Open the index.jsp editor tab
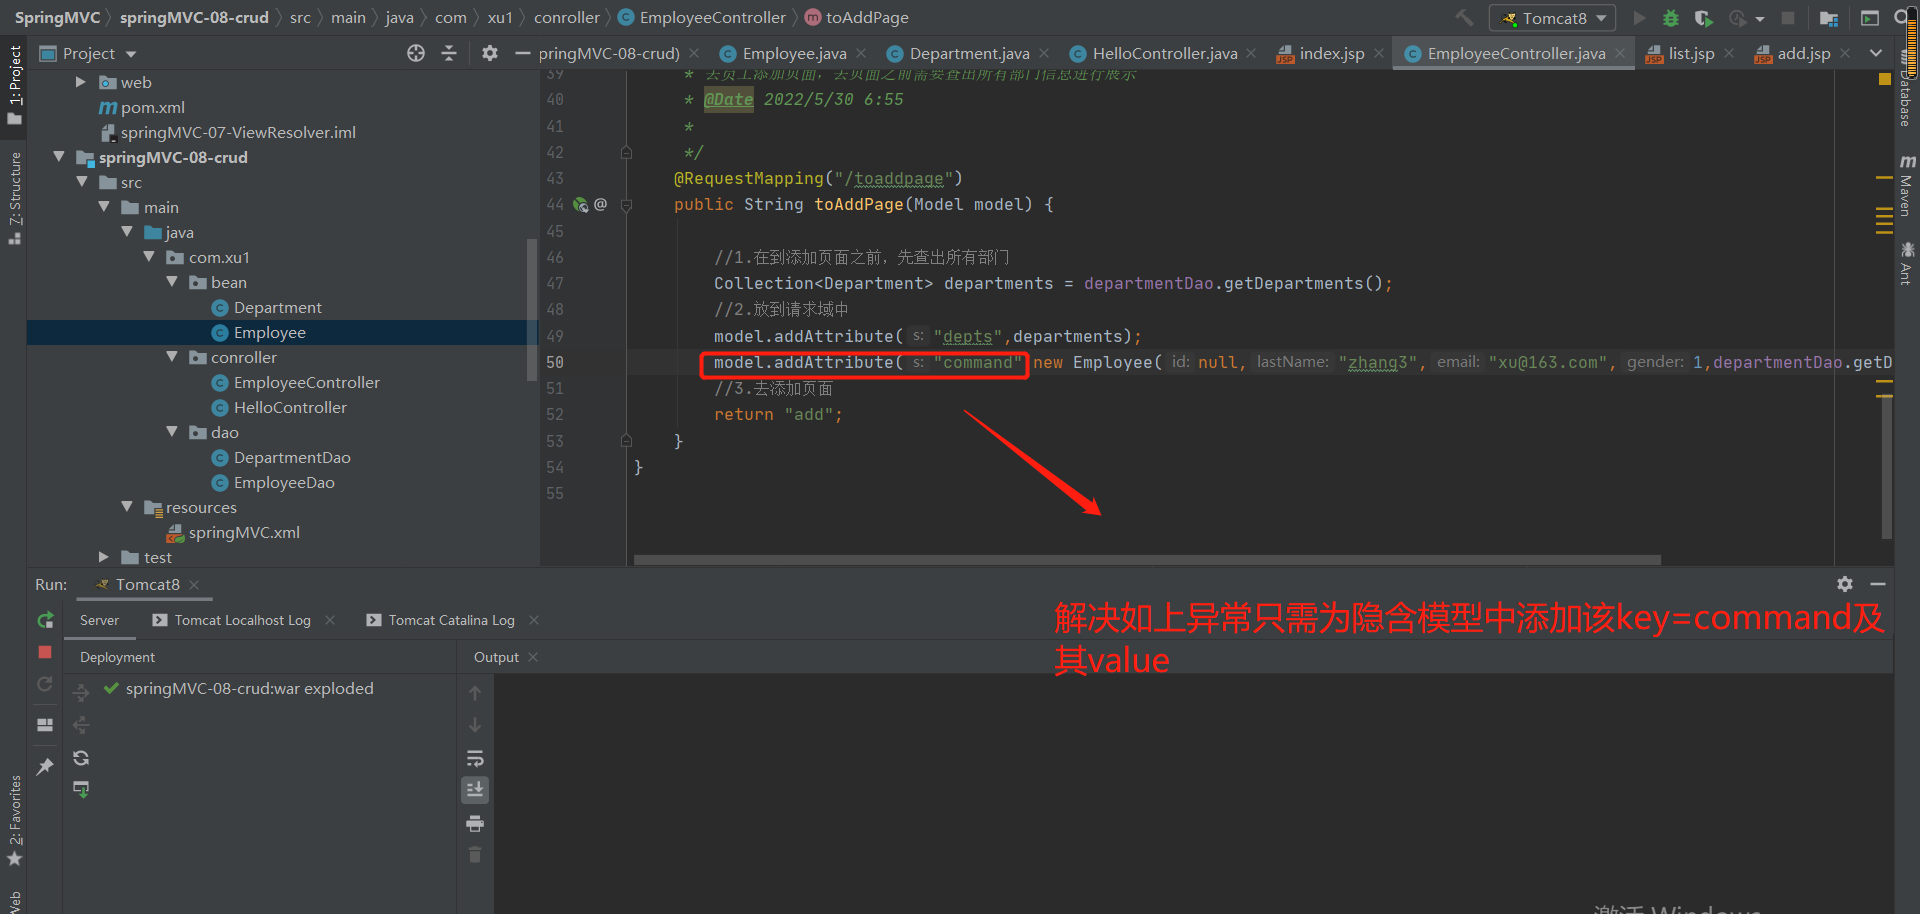The height and width of the screenshot is (914, 1920). [x=1331, y=53]
